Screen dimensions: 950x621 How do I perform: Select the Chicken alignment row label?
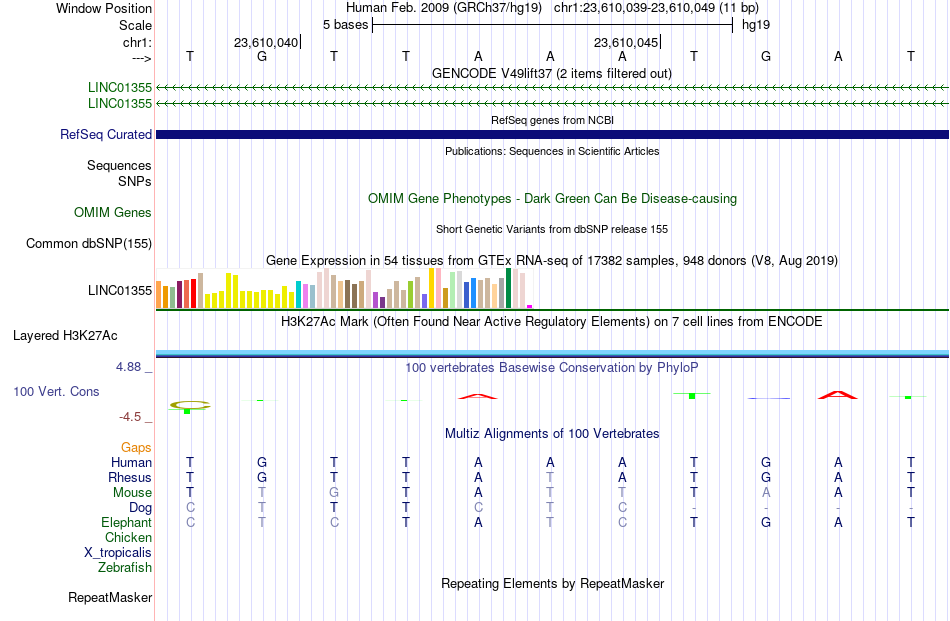click(128, 537)
